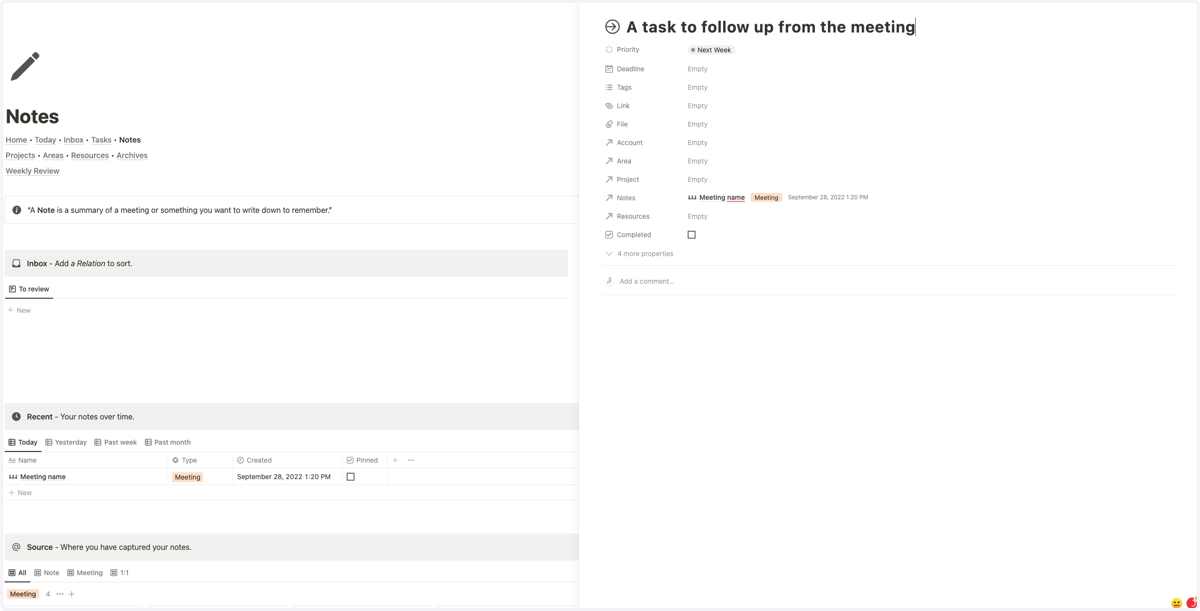Click the Priority property spinner icon

(609, 49)
